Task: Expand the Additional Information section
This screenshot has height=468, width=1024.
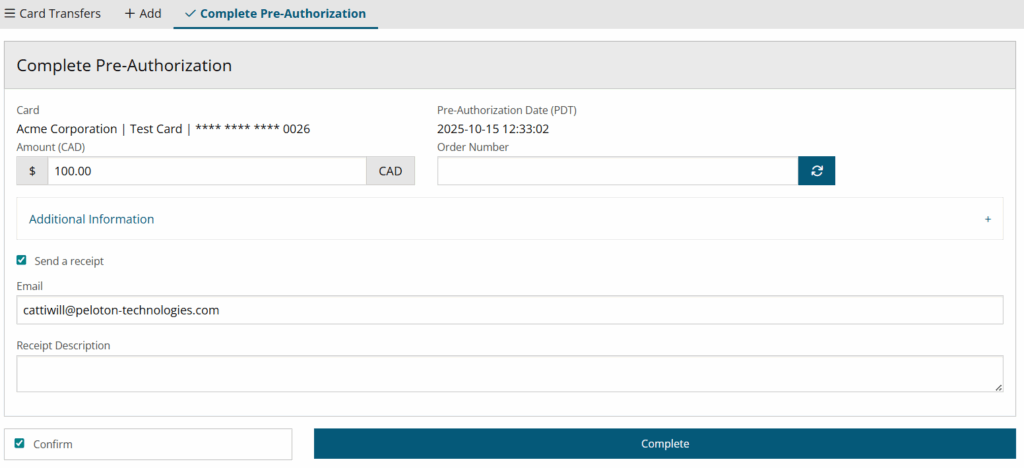Action: (x=92, y=219)
